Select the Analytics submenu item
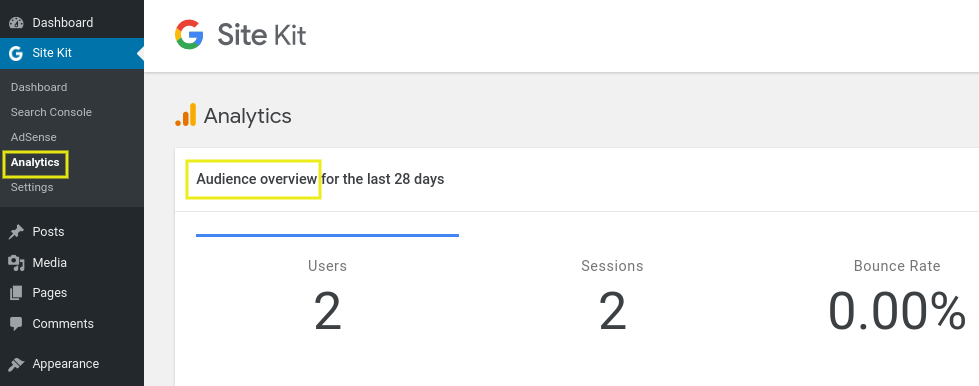Viewport: 979px width, 386px height. (x=35, y=162)
